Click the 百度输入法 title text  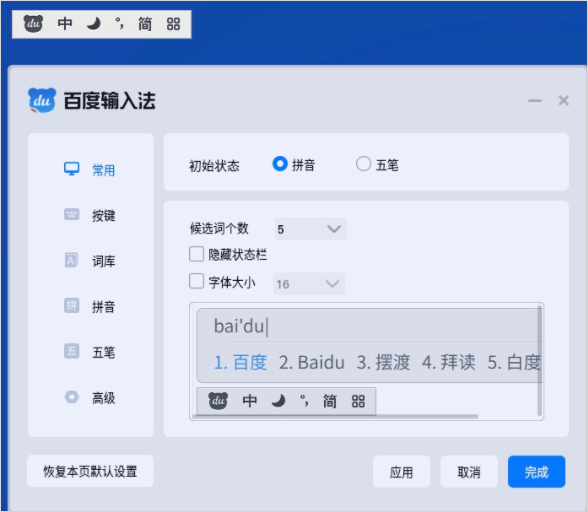pos(109,101)
